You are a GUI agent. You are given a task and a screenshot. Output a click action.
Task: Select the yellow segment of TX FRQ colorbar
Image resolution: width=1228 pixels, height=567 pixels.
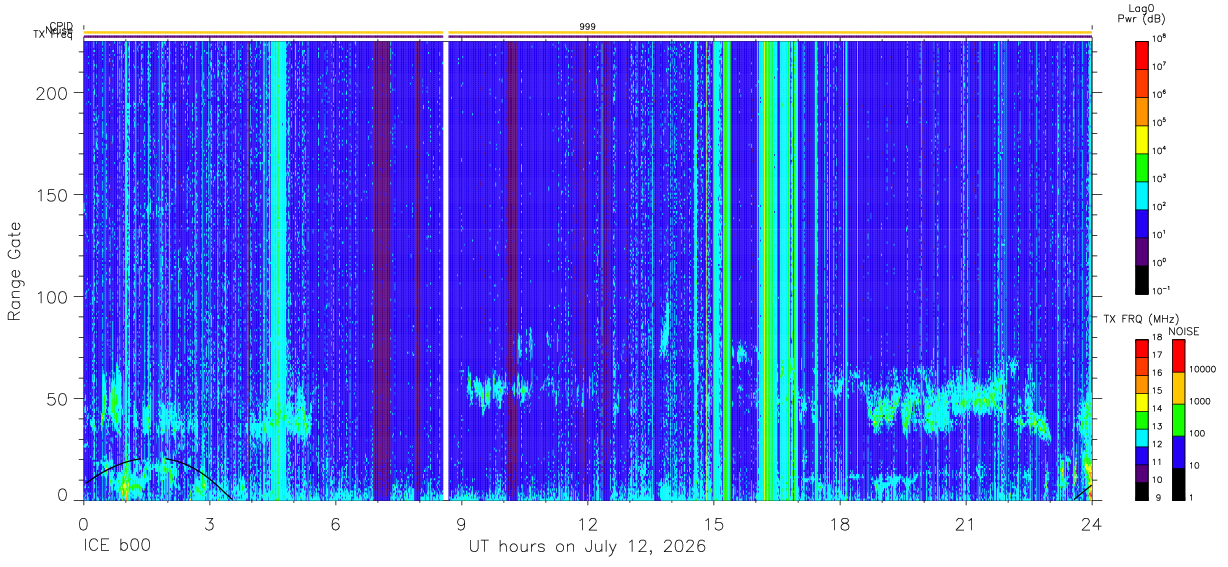[x=1141, y=401]
